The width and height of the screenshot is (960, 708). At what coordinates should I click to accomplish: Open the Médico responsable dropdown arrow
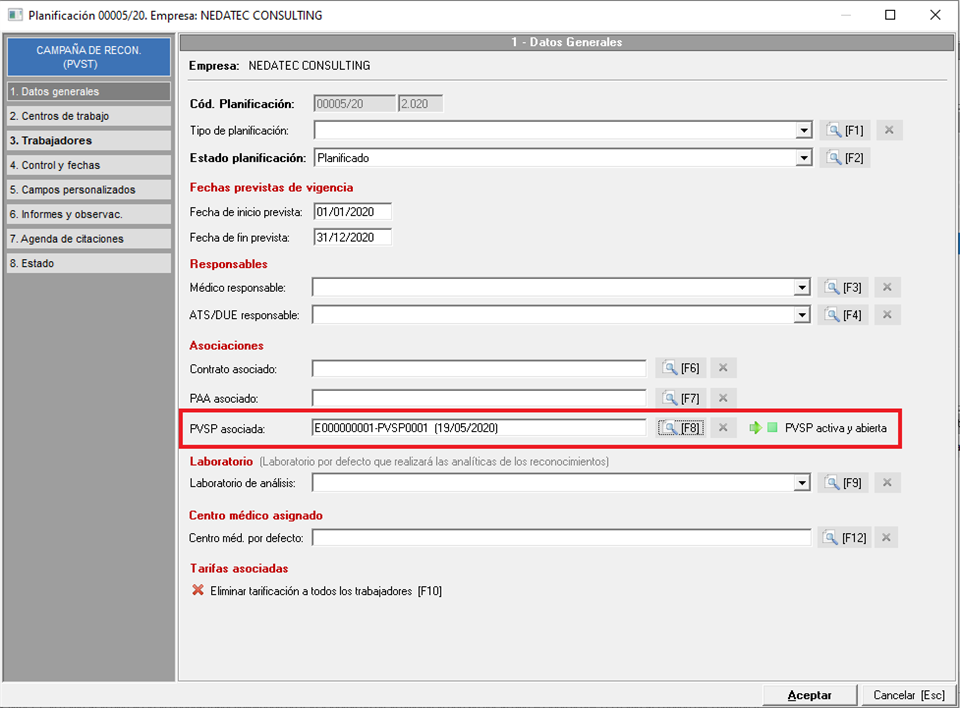point(802,288)
